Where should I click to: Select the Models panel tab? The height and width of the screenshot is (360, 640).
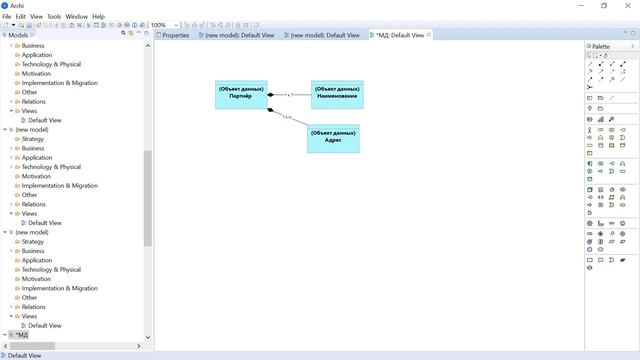18,35
